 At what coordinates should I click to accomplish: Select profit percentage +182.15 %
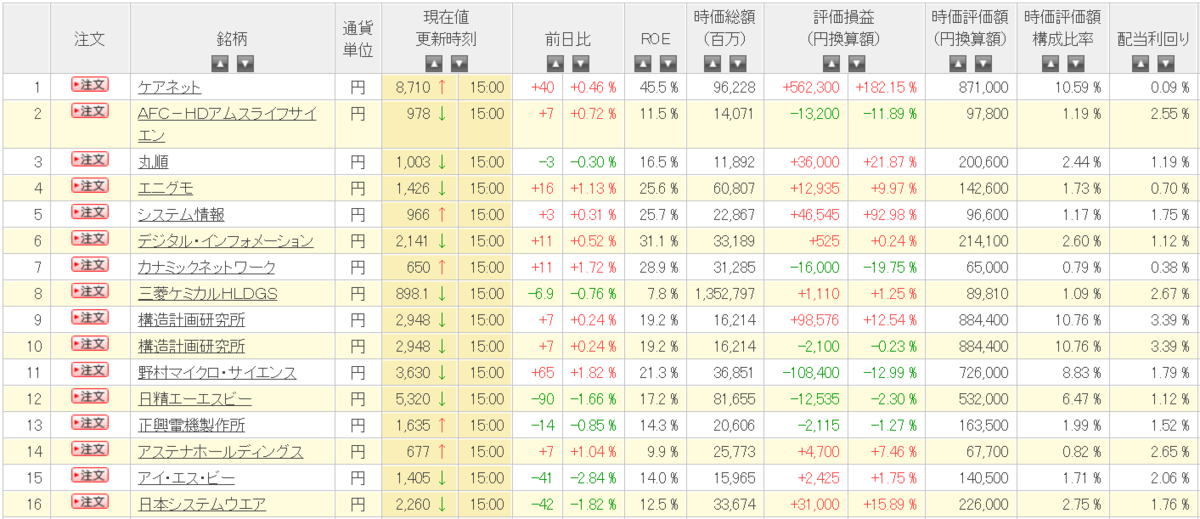[x=884, y=88]
